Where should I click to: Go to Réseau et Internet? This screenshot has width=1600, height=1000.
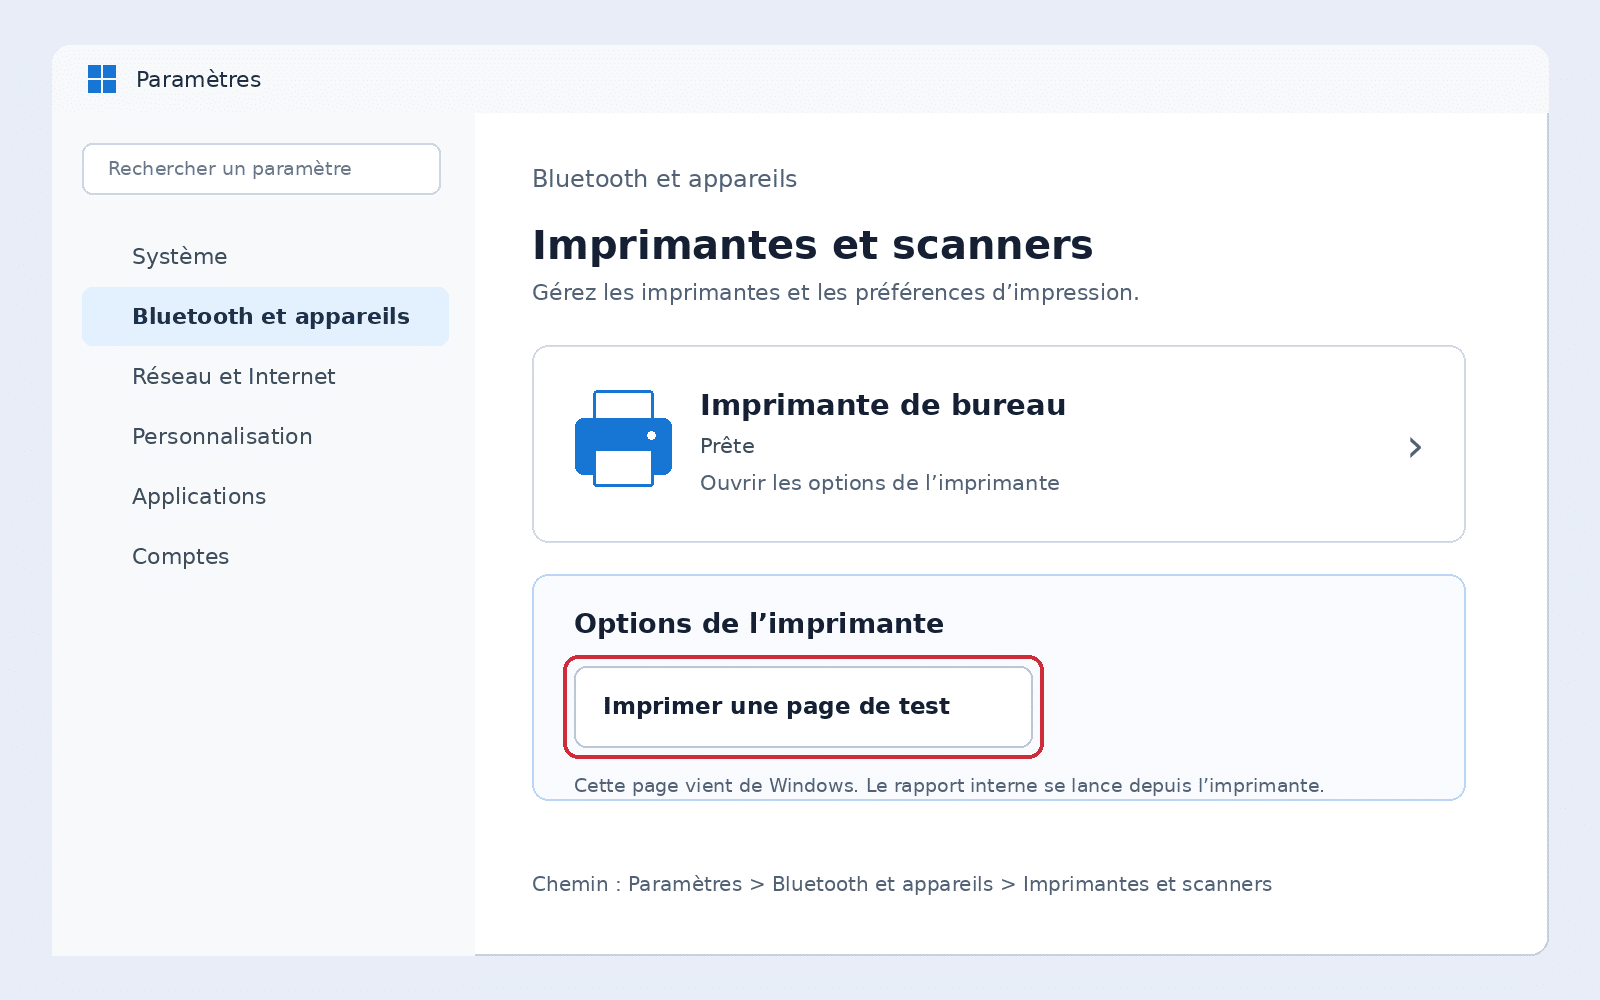(265, 376)
